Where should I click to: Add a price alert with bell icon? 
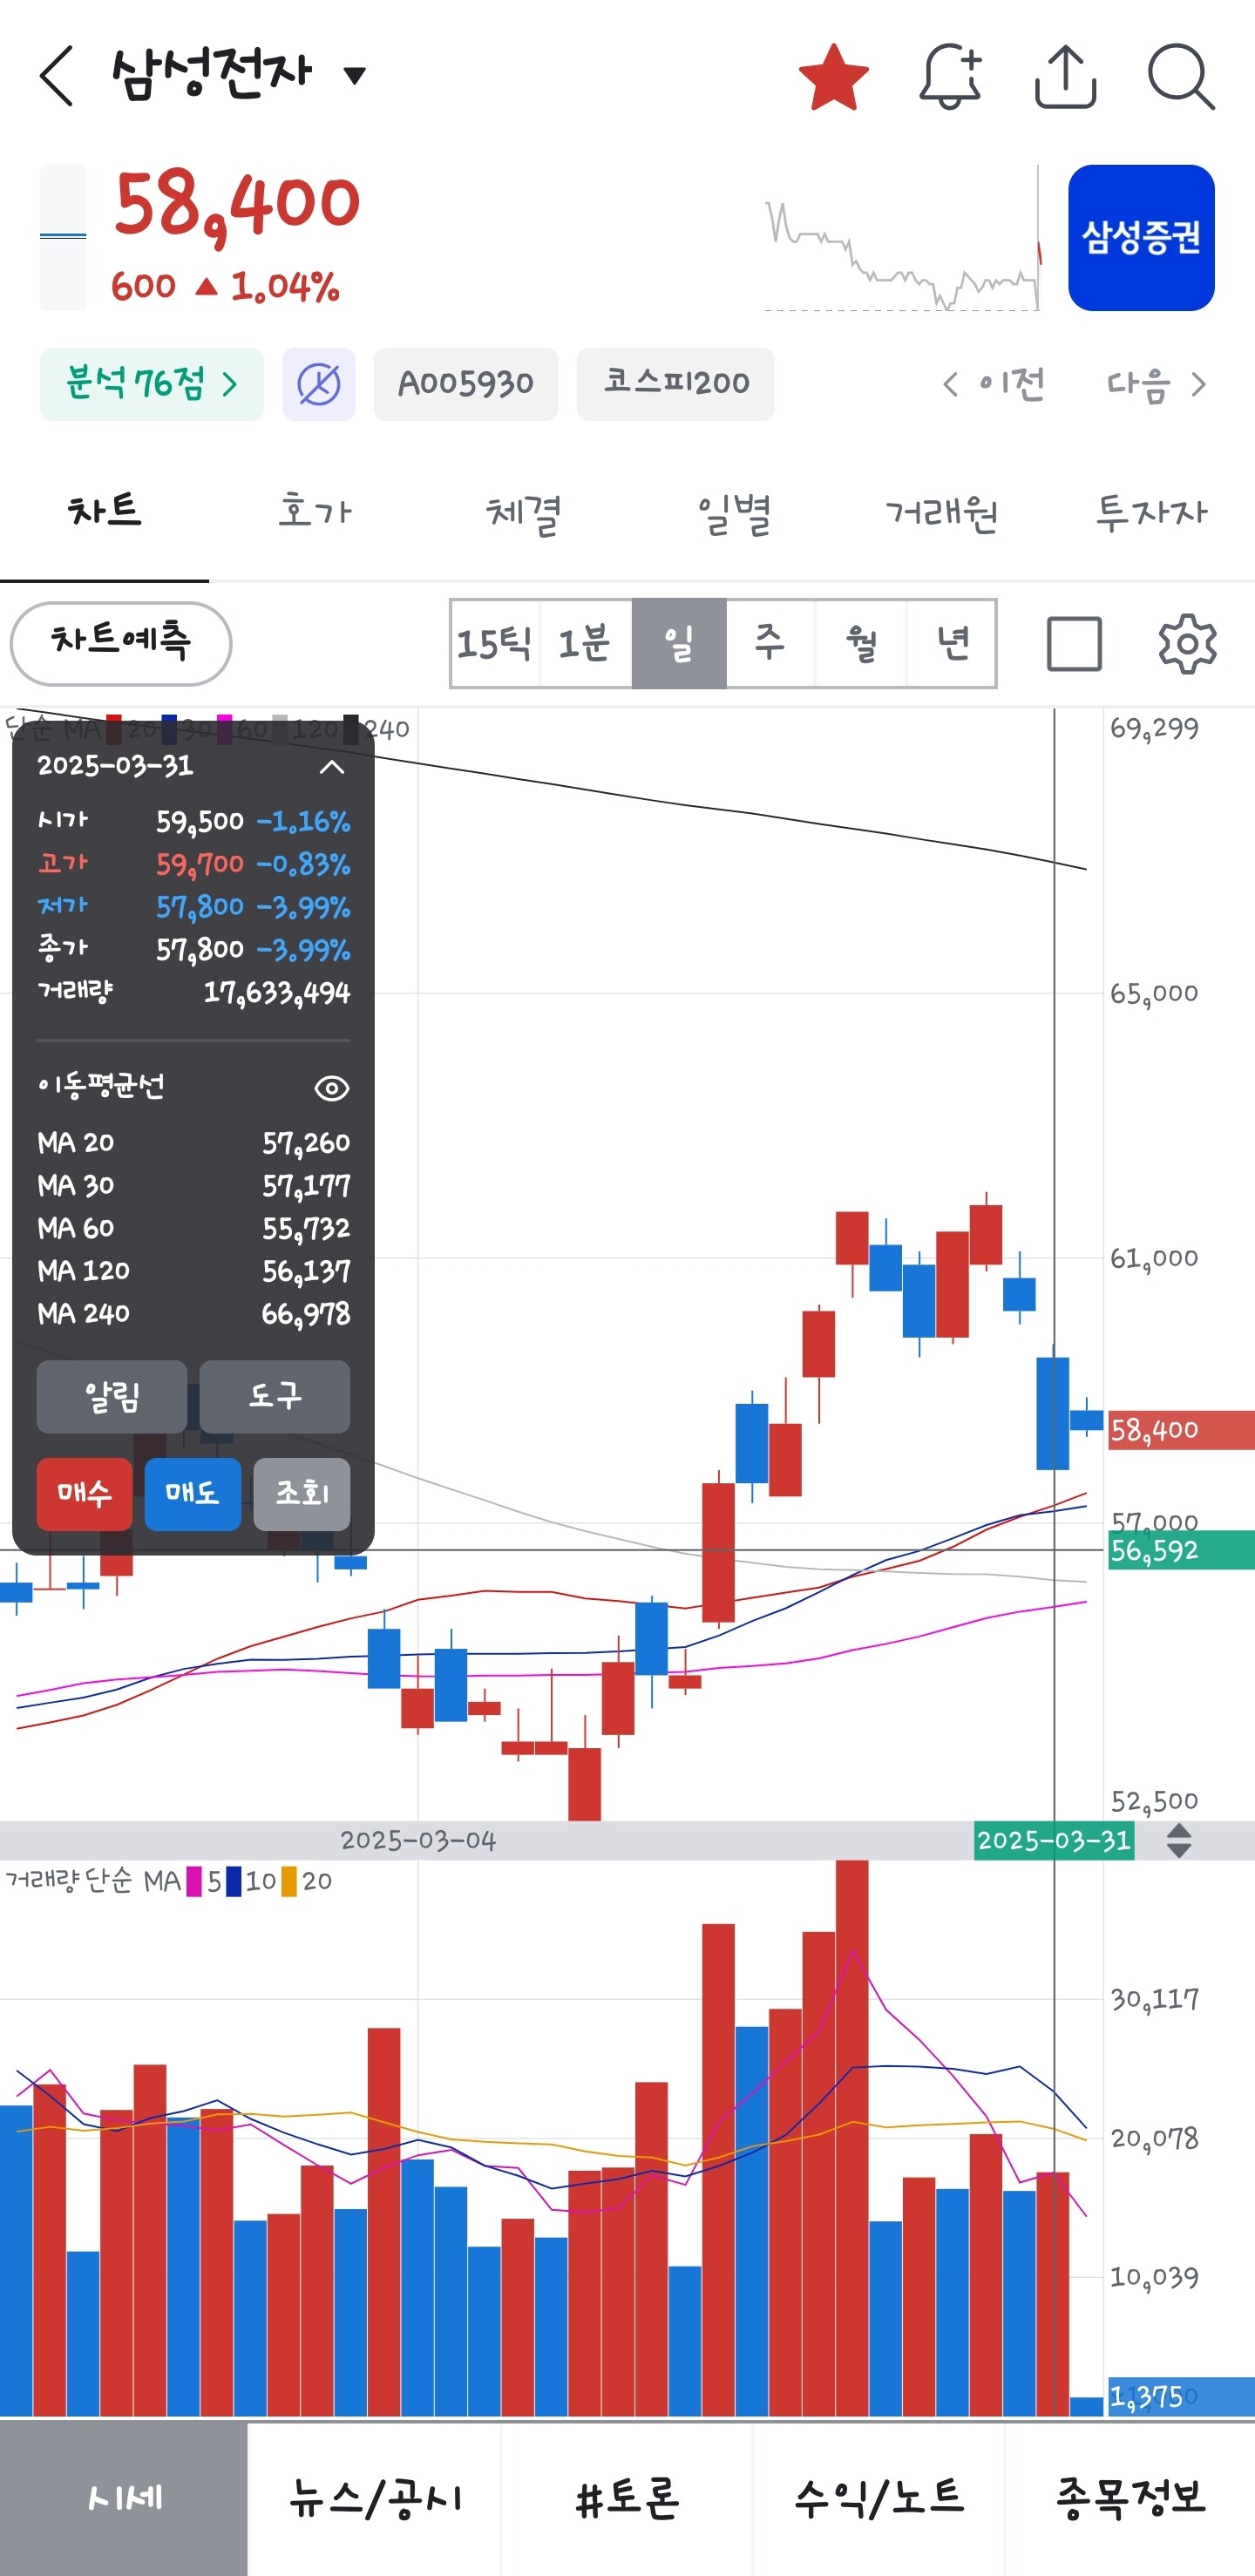[x=950, y=76]
